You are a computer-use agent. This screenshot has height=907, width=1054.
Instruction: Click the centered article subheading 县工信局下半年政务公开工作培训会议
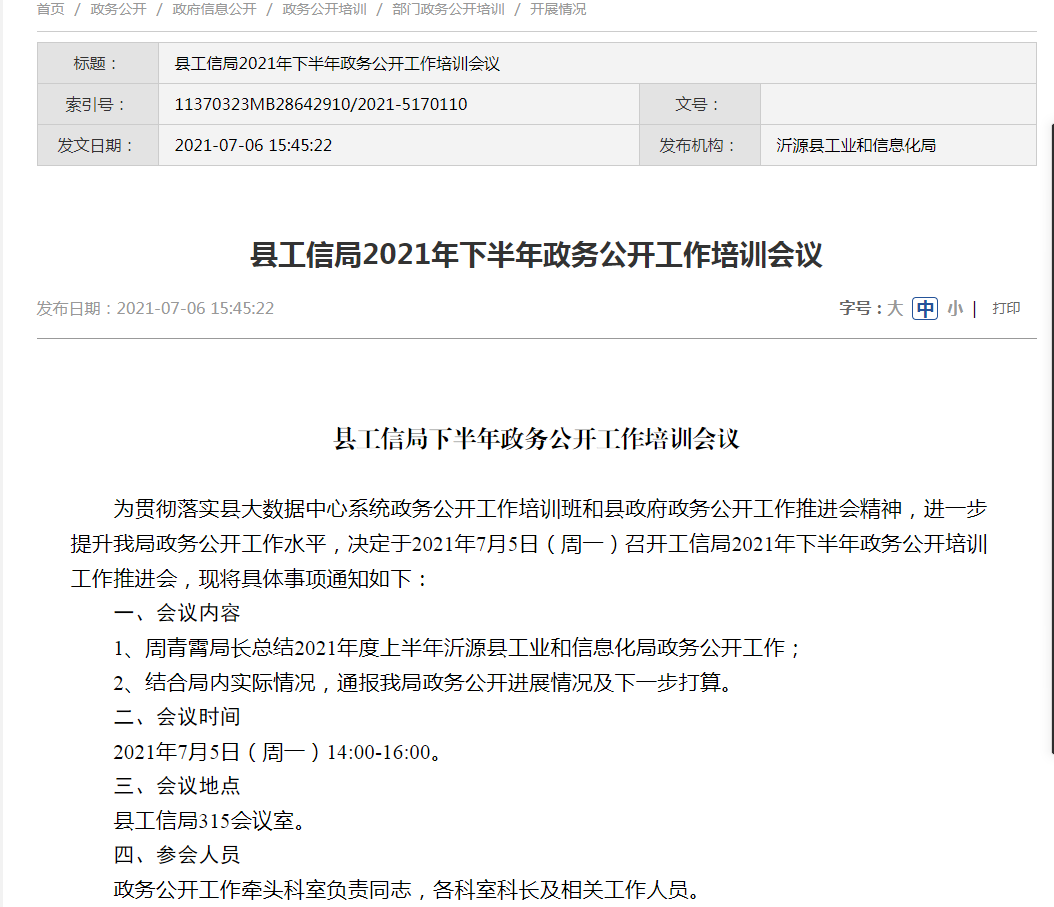tap(536, 439)
